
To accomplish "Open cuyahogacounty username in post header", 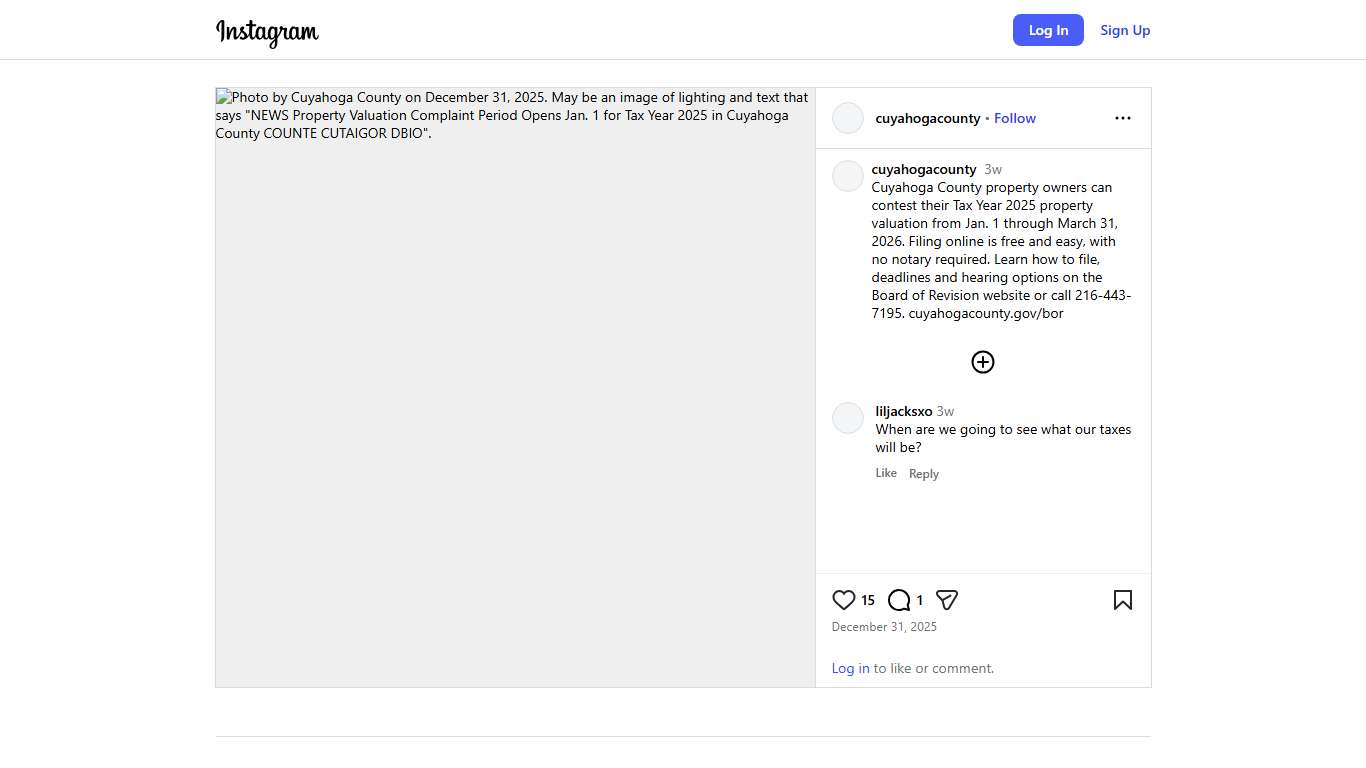I will point(928,118).
